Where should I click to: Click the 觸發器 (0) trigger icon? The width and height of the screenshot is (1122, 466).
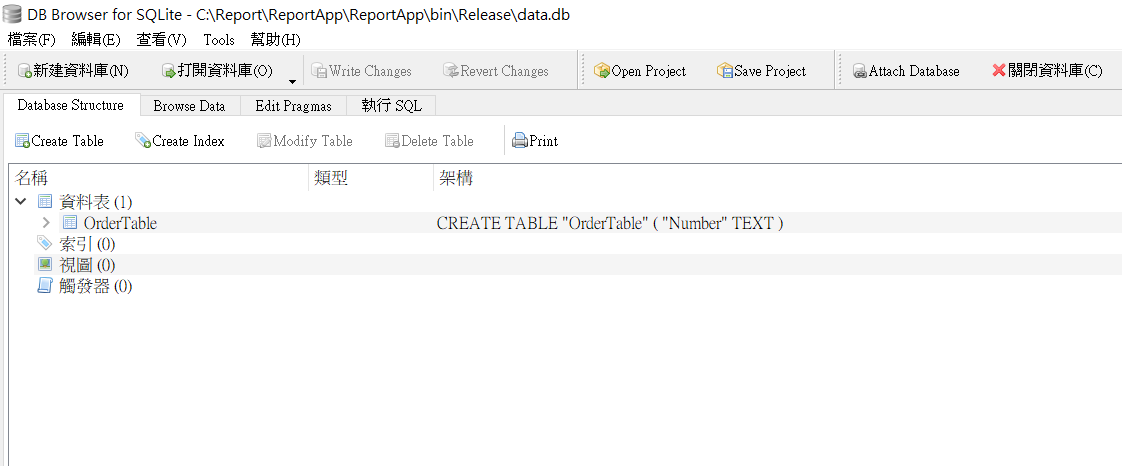[45, 286]
